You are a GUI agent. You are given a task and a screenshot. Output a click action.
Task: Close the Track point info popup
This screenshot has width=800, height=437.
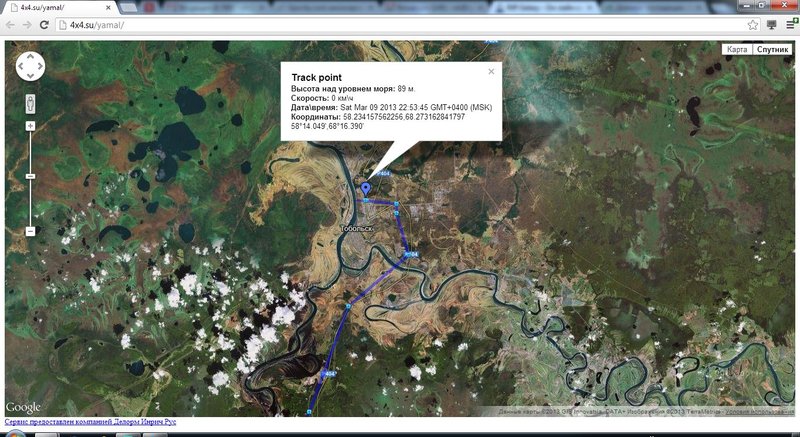(x=491, y=71)
